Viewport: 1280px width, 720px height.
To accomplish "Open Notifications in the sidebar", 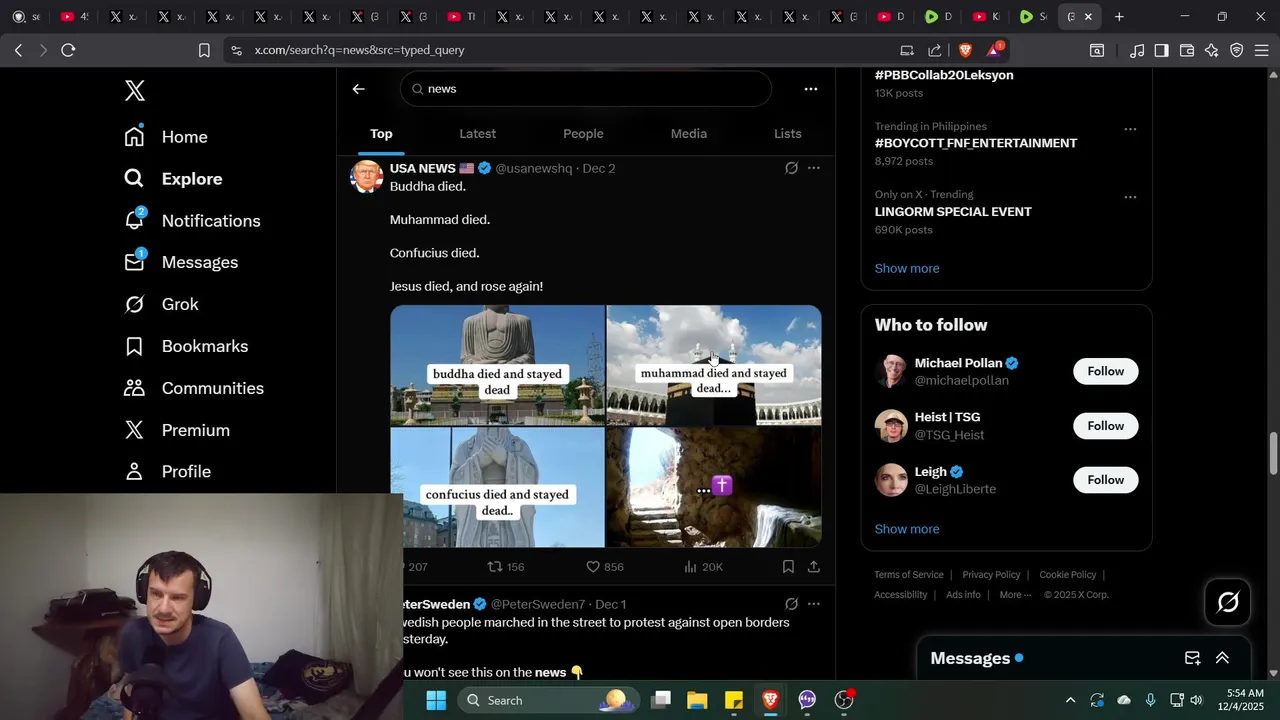I will pyautogui.click(x=192, y=221).
